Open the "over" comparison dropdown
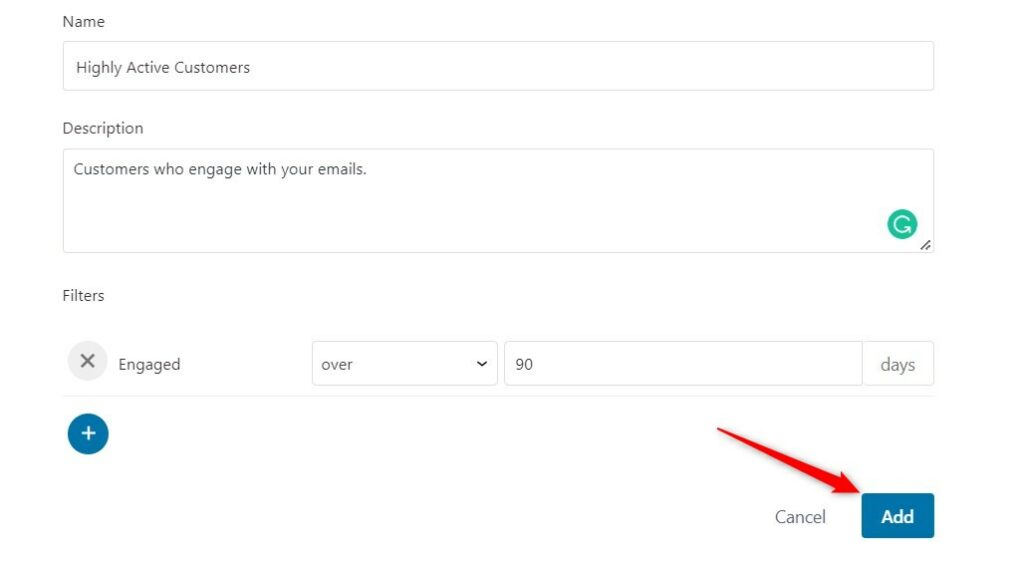The image size is (1024, 565). (x=404, y=363)
